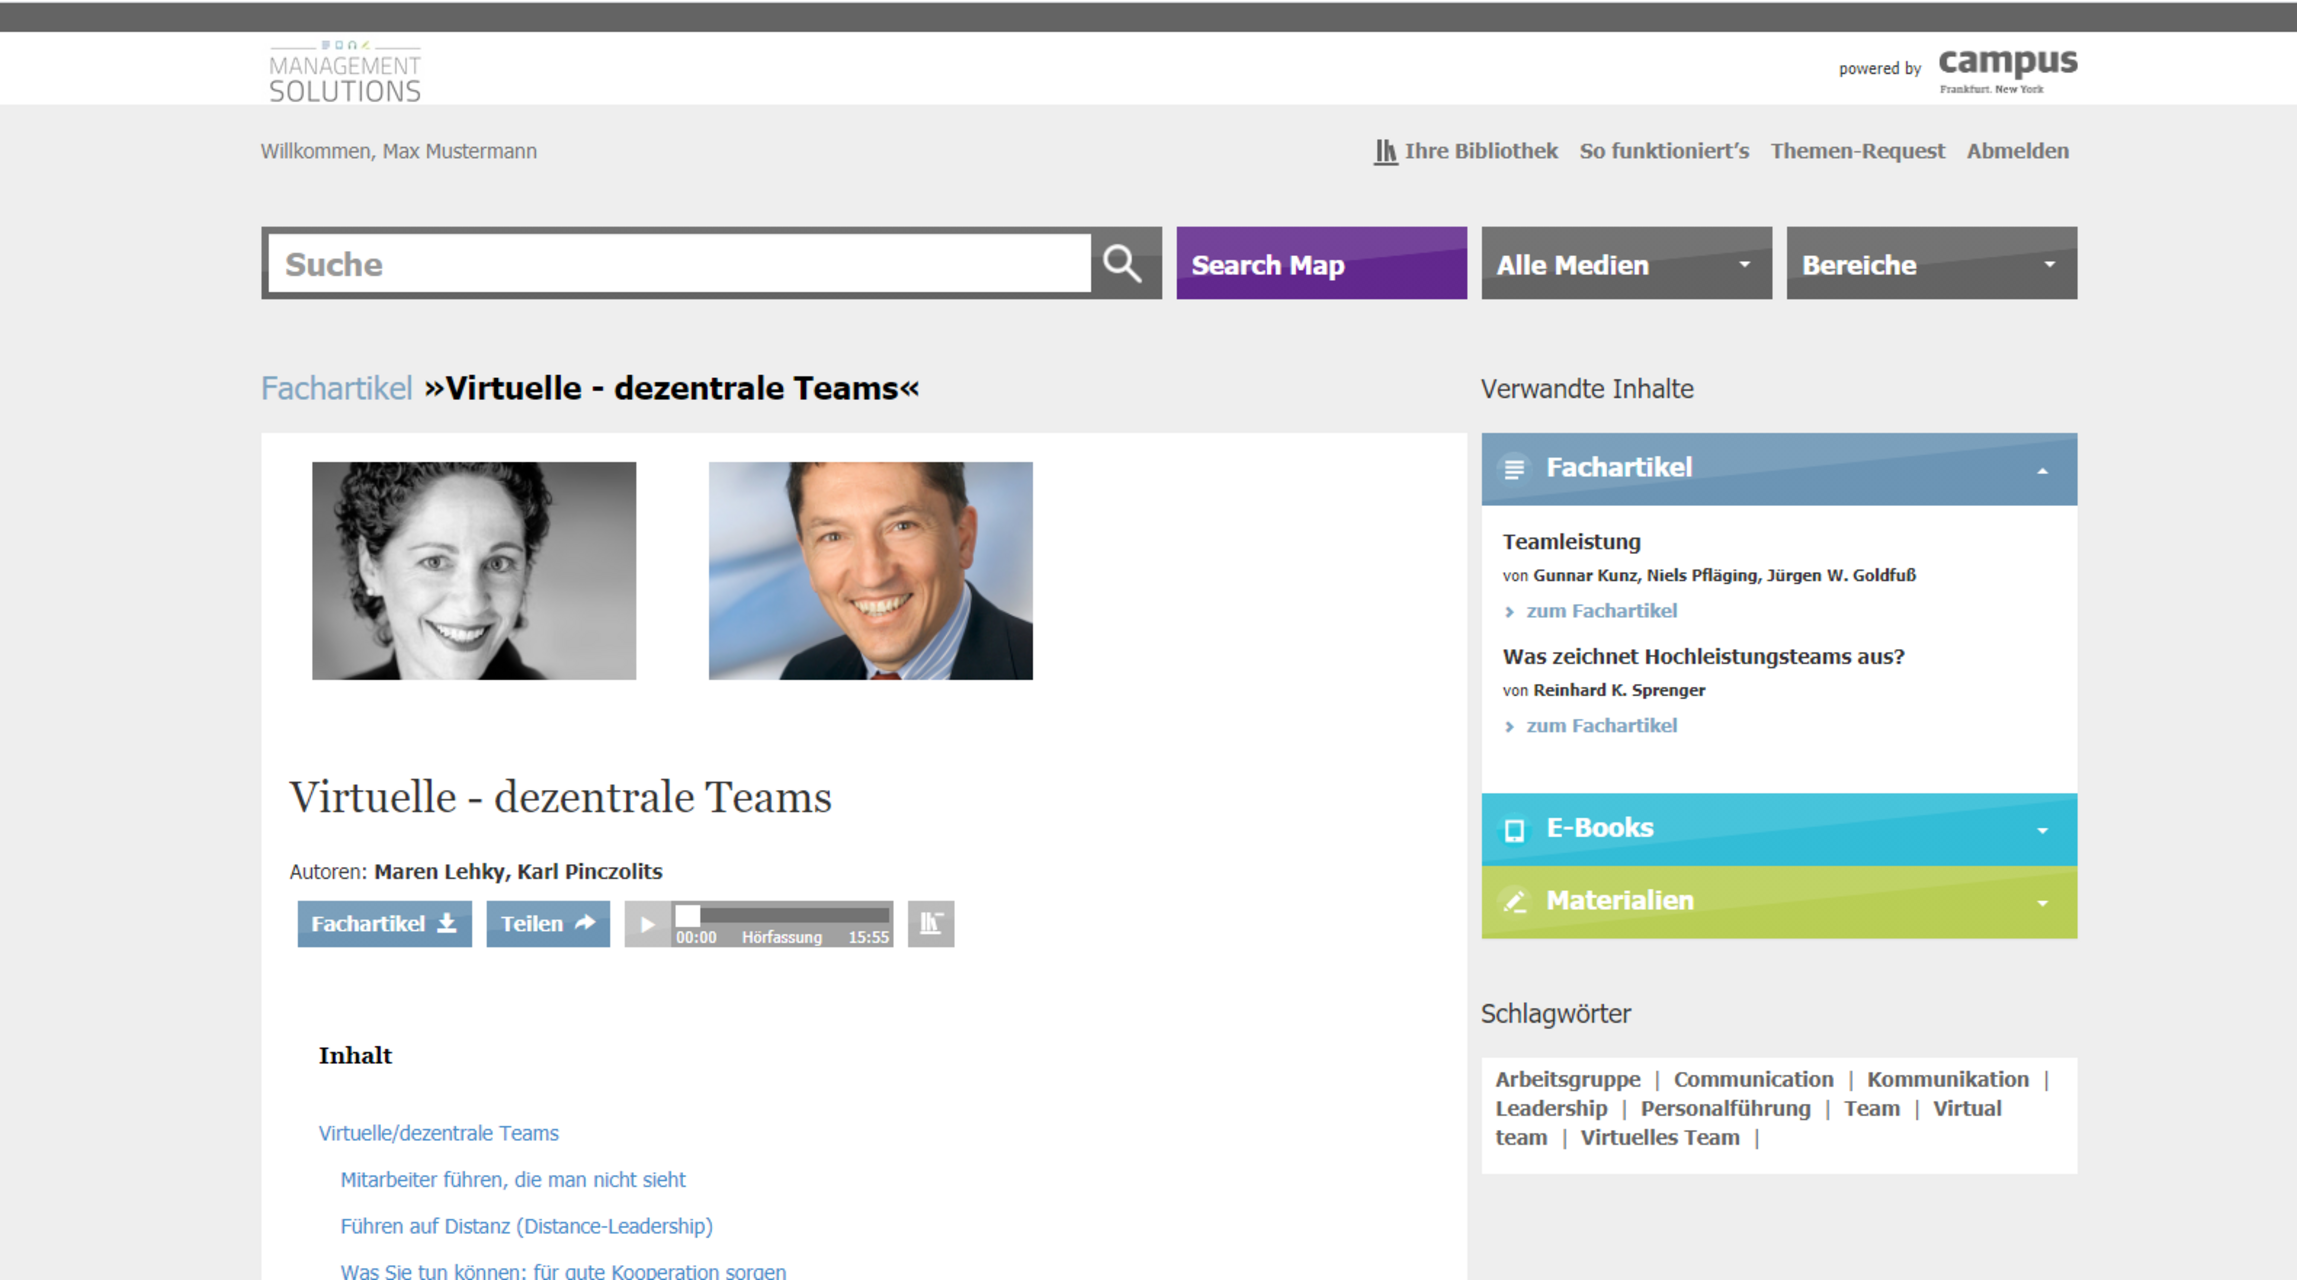Open Was zeichnet Hochleistungsteams aus? title
Screen dimensions: 2297x1280
(1703, 657)
